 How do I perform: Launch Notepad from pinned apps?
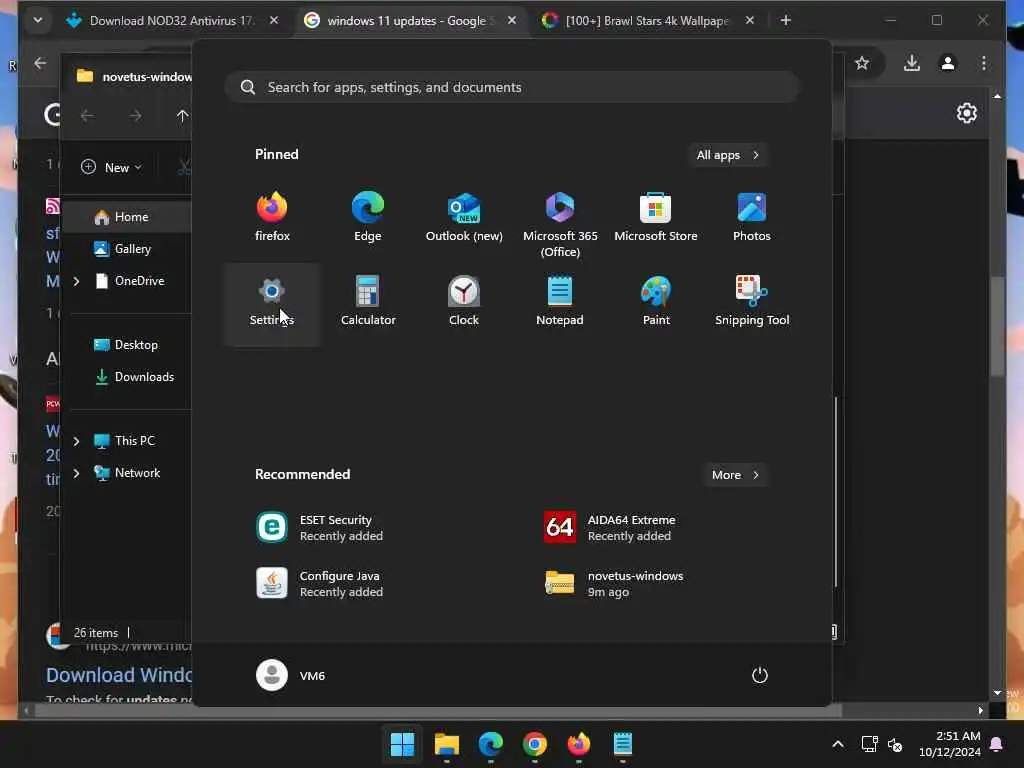coord(560,302)
